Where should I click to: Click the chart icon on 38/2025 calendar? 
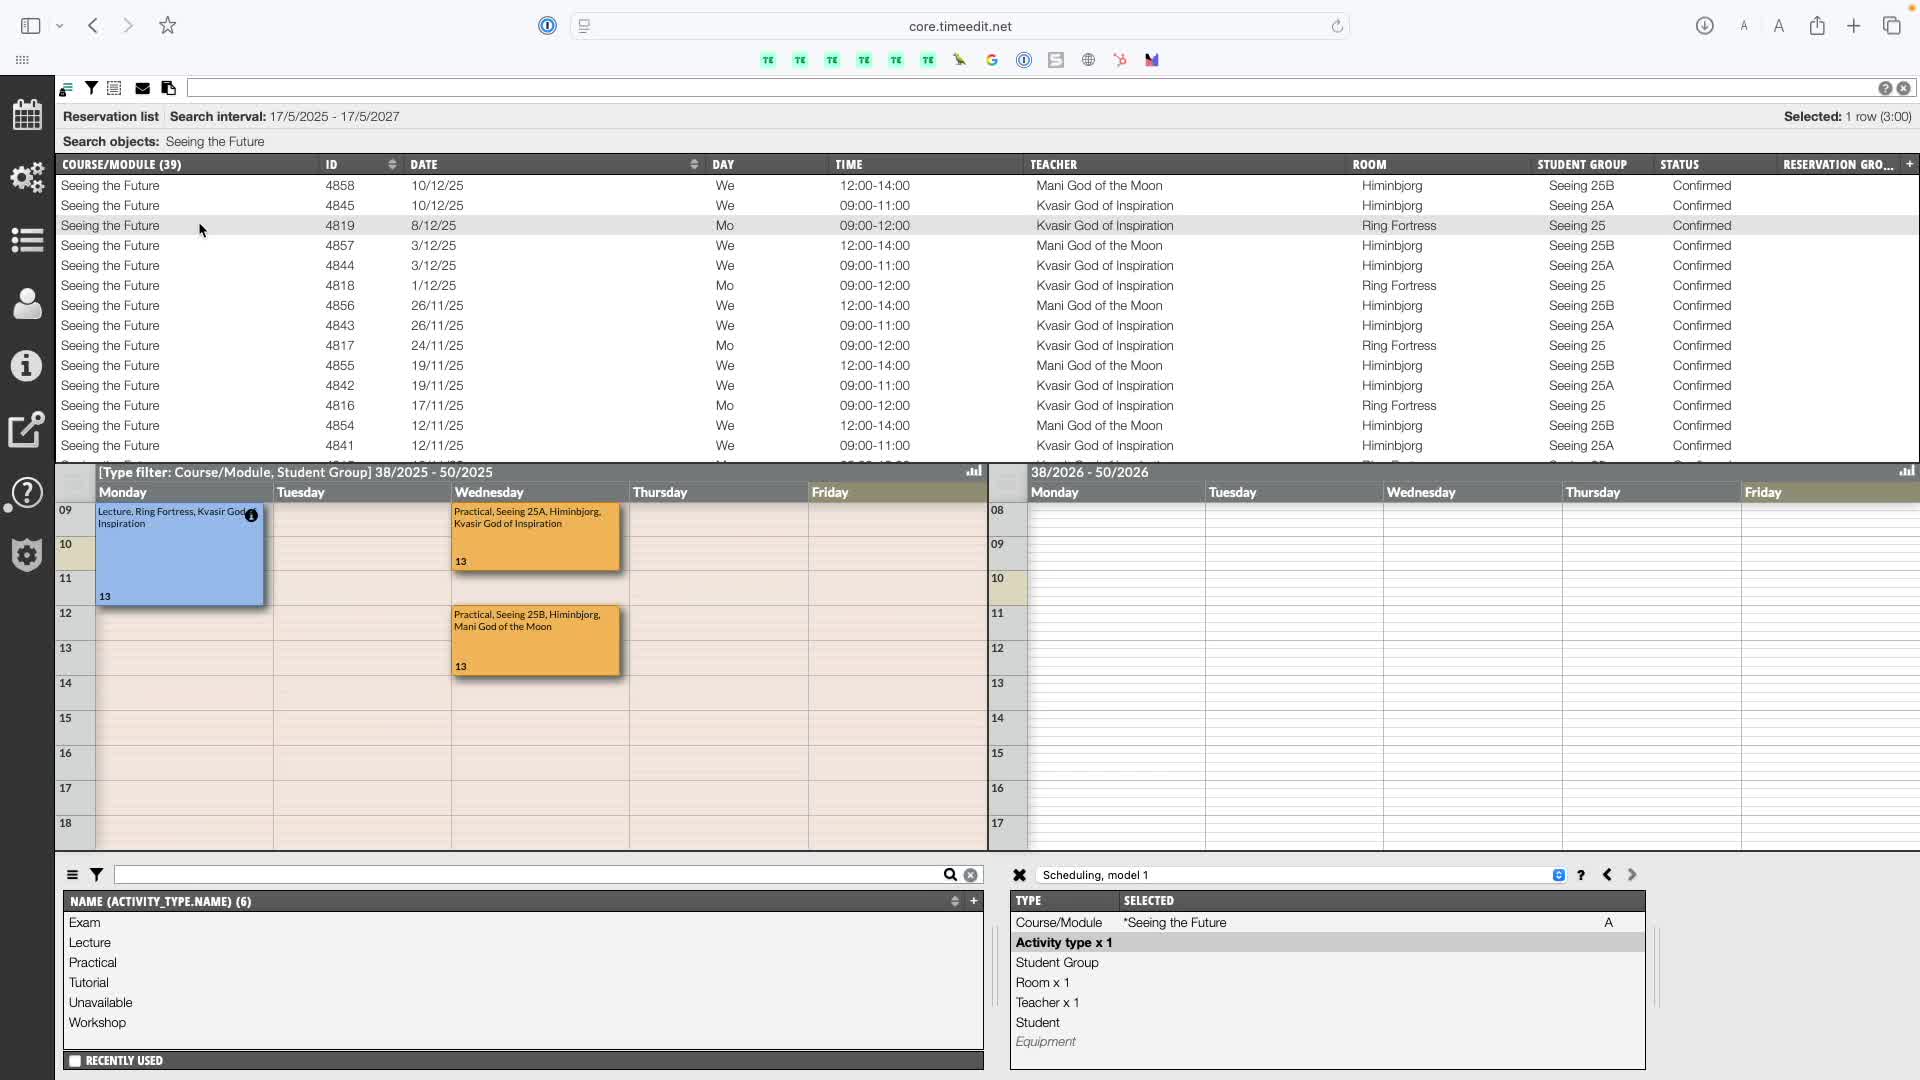tap(973, 471)
